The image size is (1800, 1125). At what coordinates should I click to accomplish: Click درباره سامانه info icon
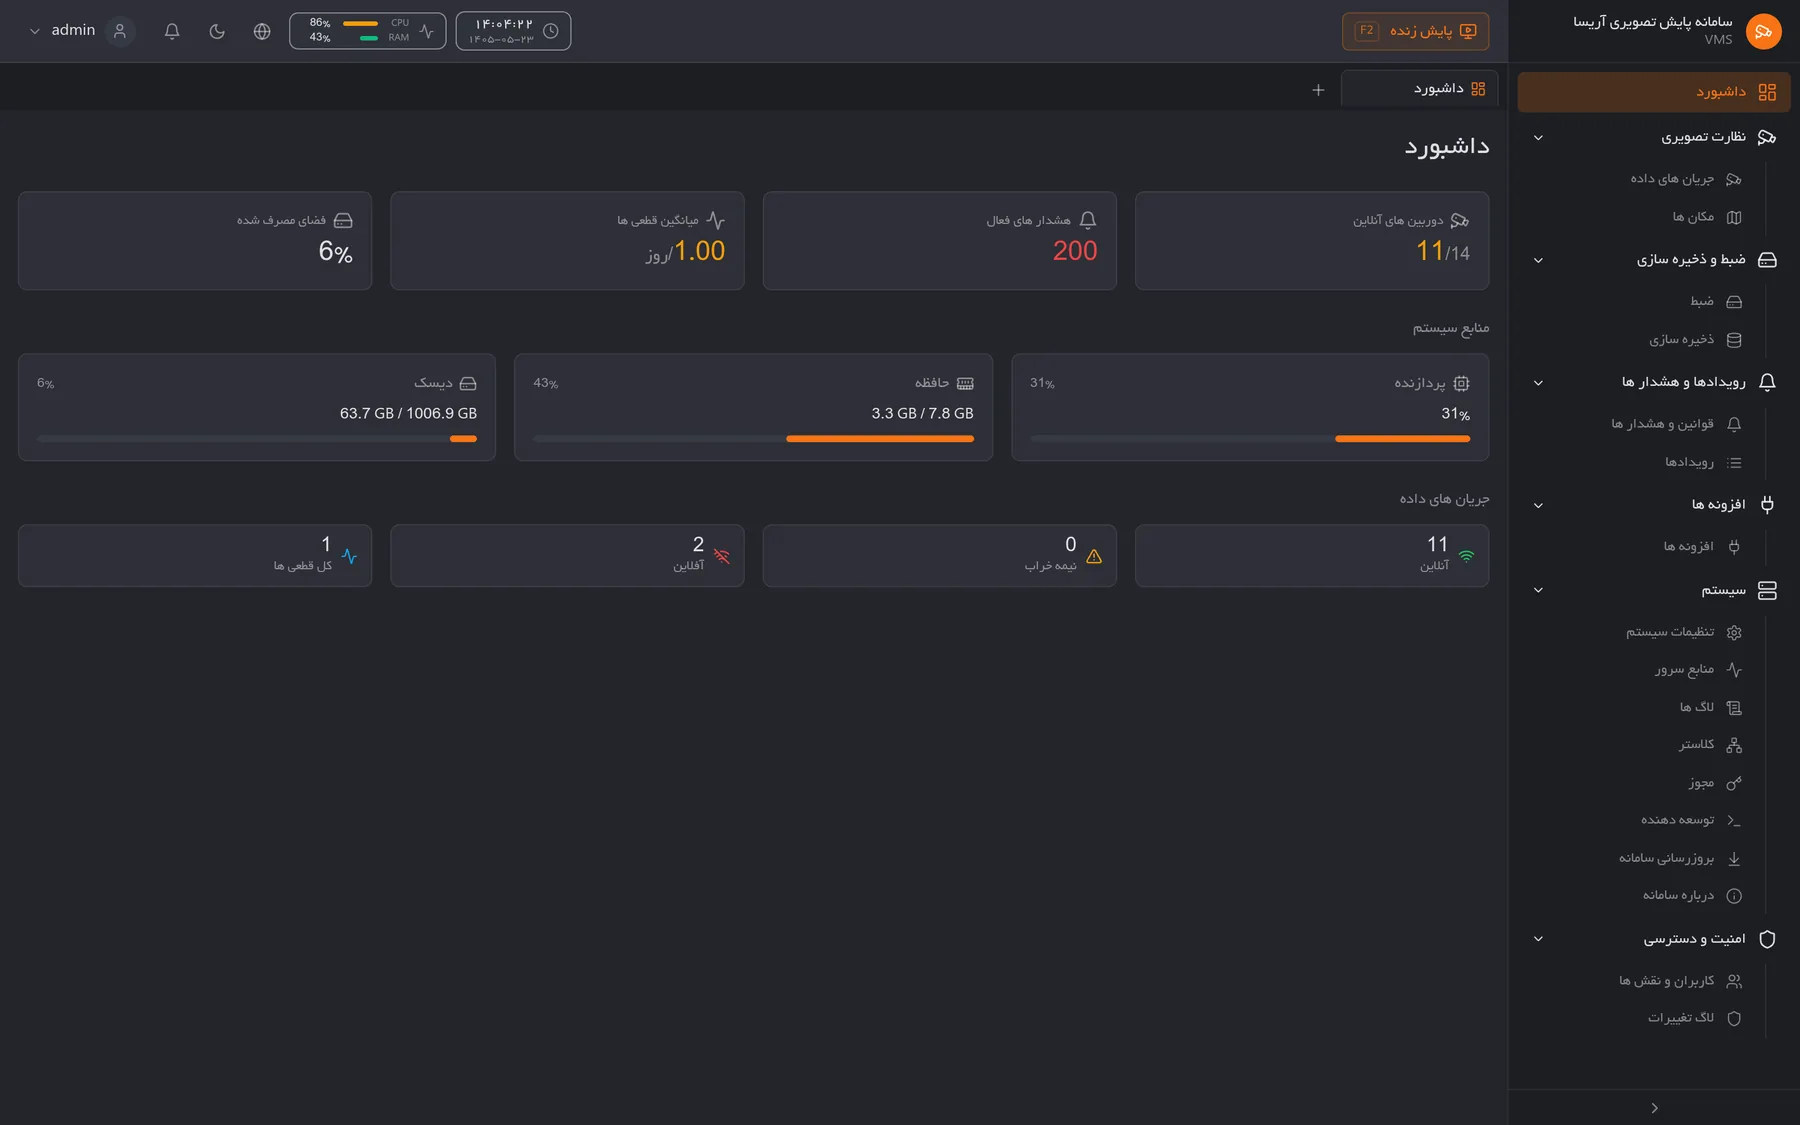[1734, 896]
